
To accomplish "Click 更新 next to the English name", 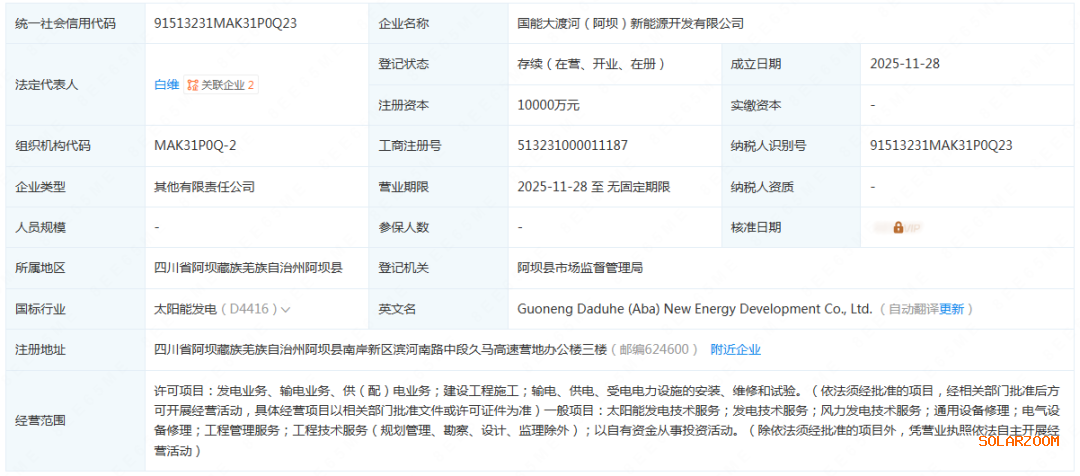I will coord(952,309).
